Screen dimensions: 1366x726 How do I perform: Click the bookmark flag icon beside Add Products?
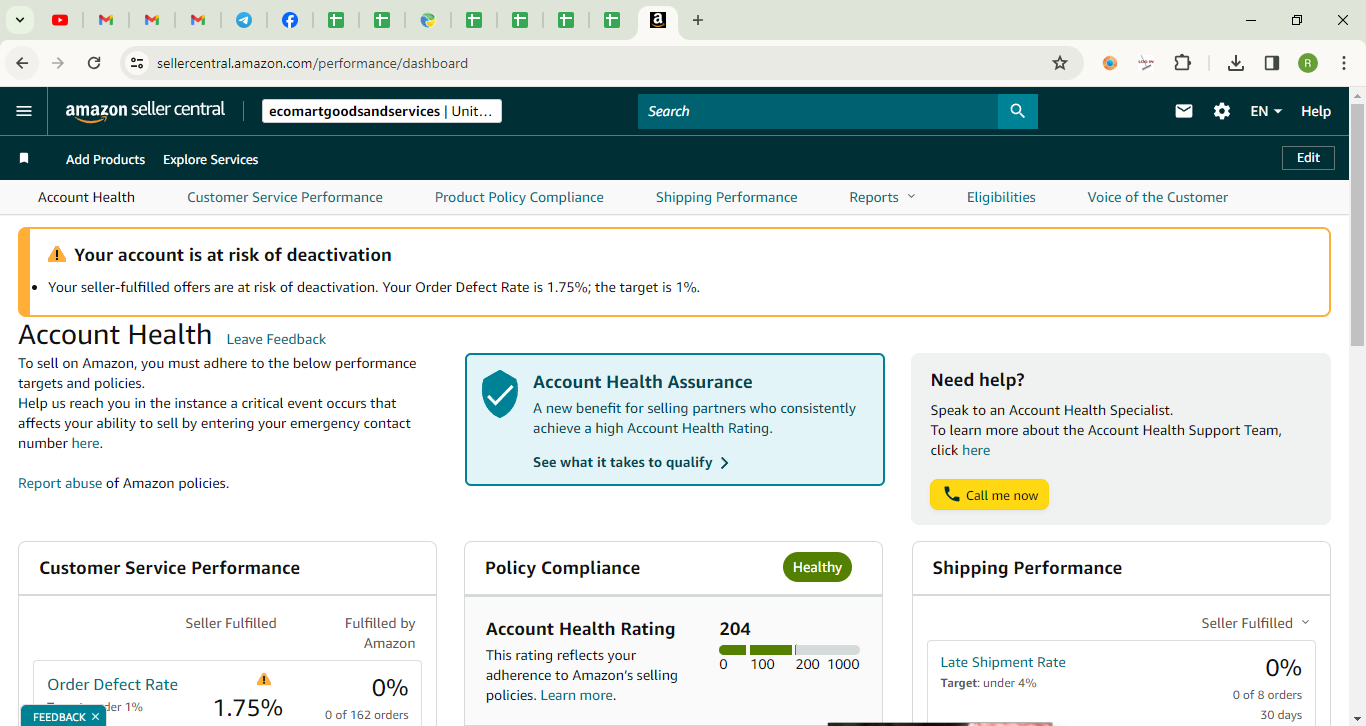click(24, 159)
